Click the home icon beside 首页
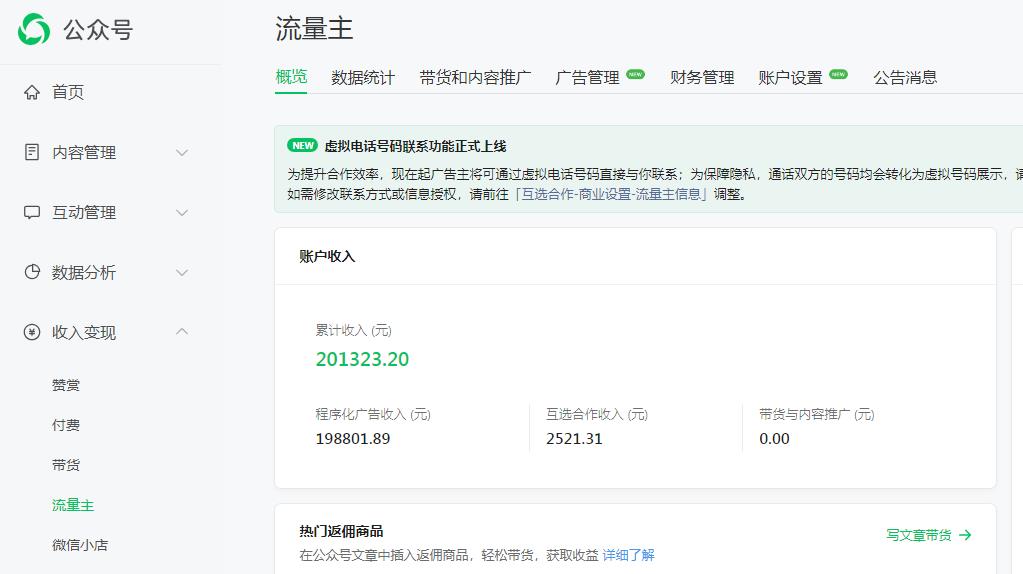Image resolution: width=1023 pixels, height=574 pixels. tap(32, 92)
